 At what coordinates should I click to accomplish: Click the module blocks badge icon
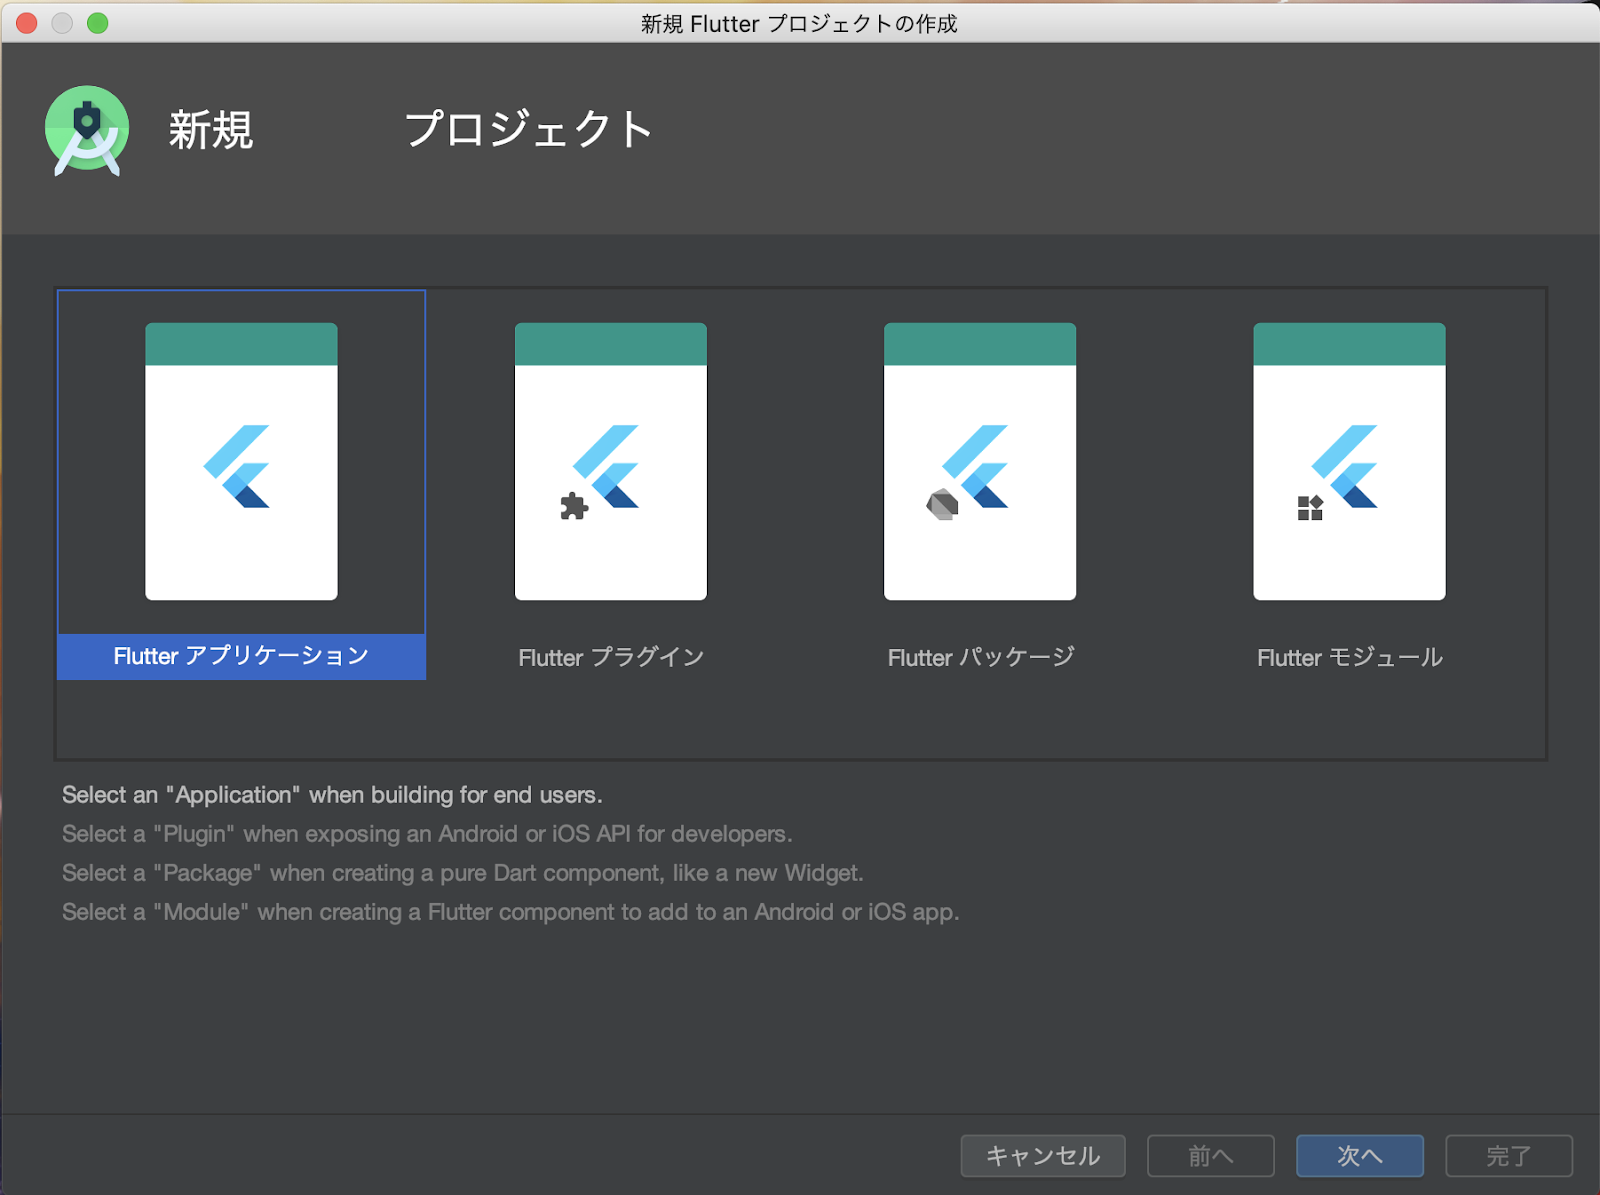[x=1310, y=508]
